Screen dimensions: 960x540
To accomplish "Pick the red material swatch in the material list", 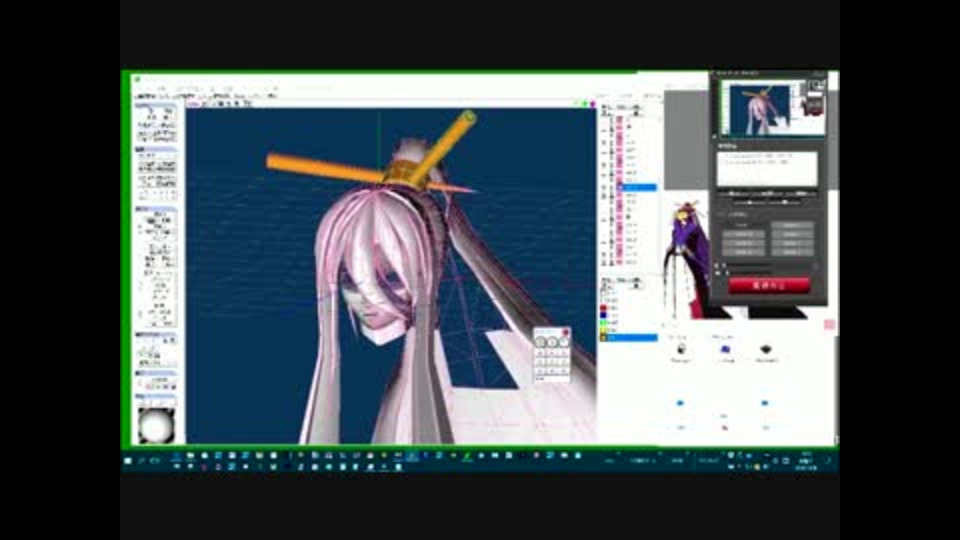I will [604, 308].
